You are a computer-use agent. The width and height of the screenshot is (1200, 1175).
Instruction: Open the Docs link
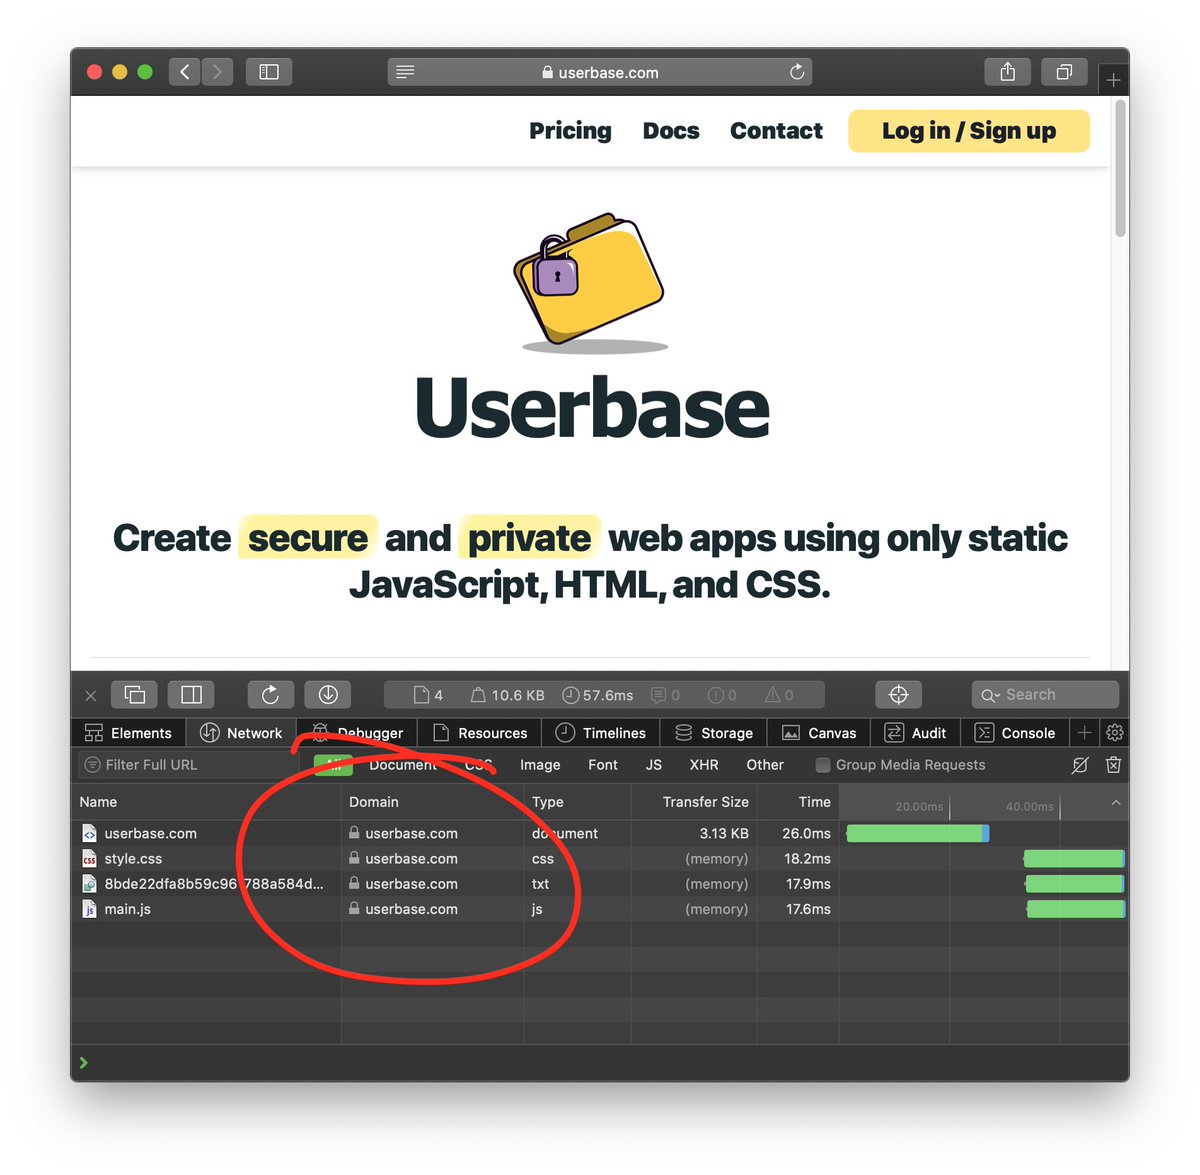[671, 131]
